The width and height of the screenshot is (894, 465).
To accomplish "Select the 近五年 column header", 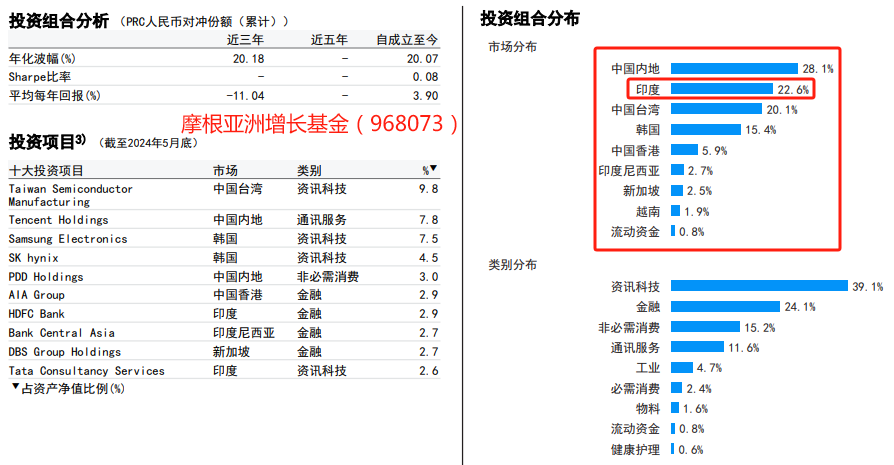I will [329, 40].
